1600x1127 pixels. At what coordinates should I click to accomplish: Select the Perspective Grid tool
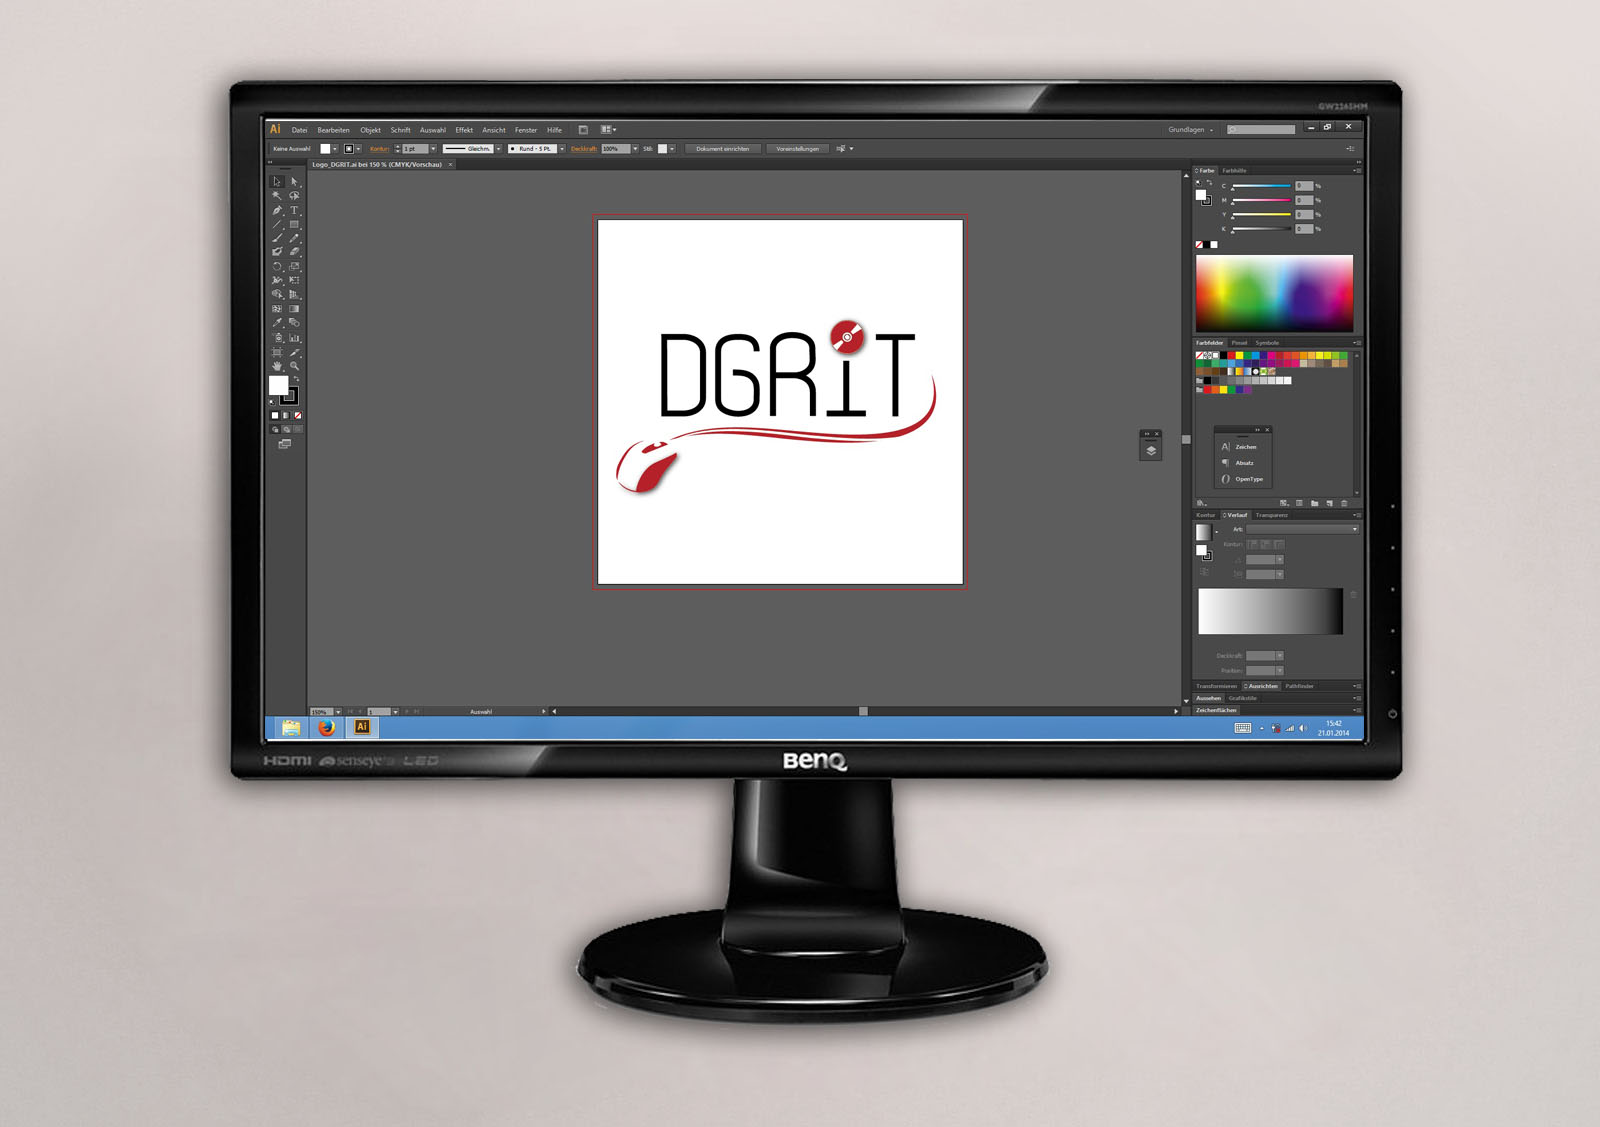click(294, 294)
